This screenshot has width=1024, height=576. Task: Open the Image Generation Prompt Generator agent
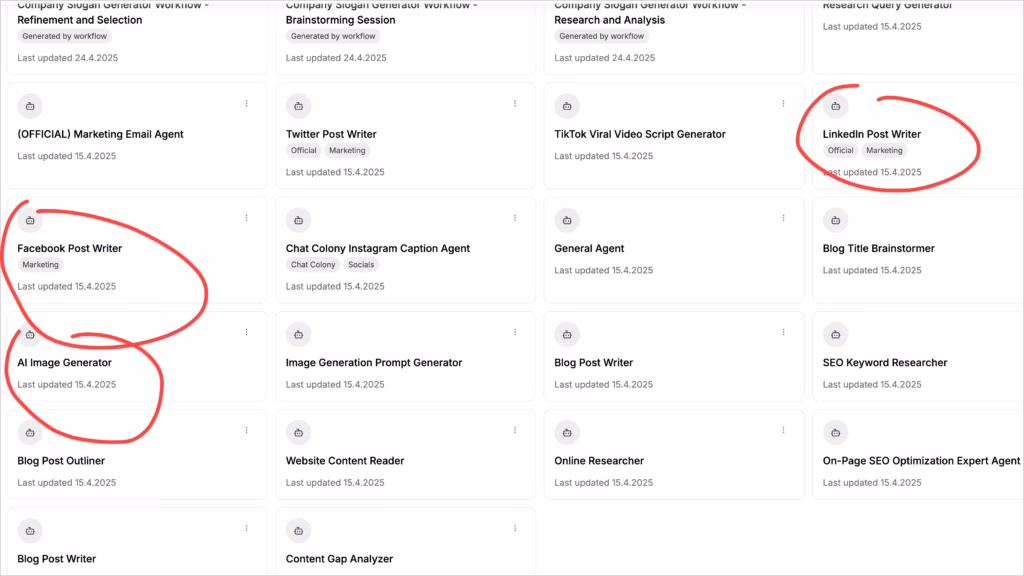(374, 362)
